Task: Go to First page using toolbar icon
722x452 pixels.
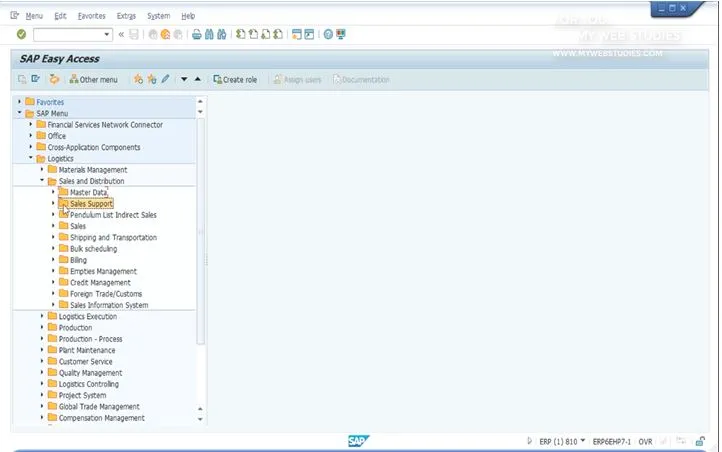Action: pyautogui.click(x=240, y=35)
